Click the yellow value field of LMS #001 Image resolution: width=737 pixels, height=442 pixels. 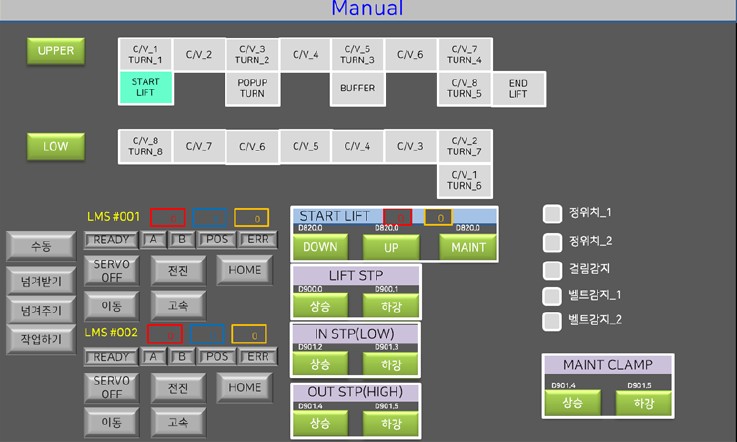click(251, 218)
